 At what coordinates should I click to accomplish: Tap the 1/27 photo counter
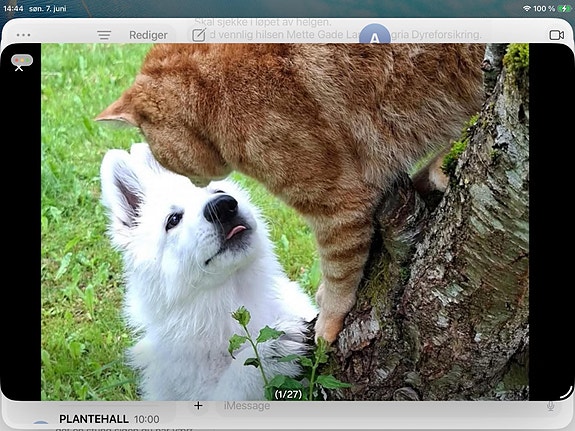point(288,394)
